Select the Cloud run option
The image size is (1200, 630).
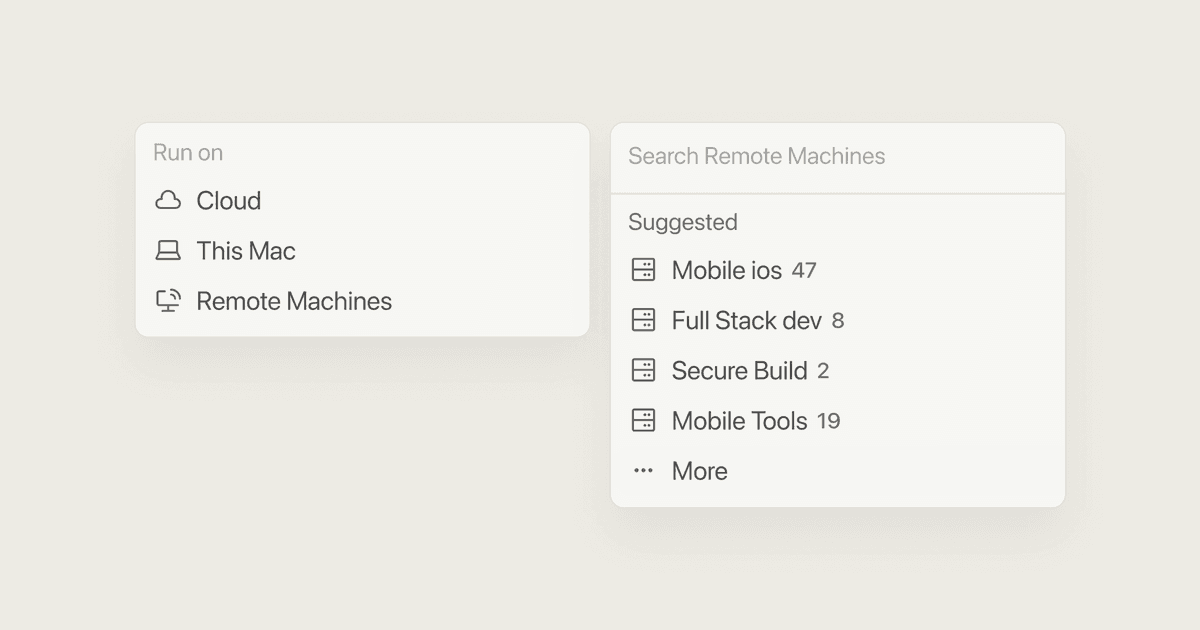[362, 201]
